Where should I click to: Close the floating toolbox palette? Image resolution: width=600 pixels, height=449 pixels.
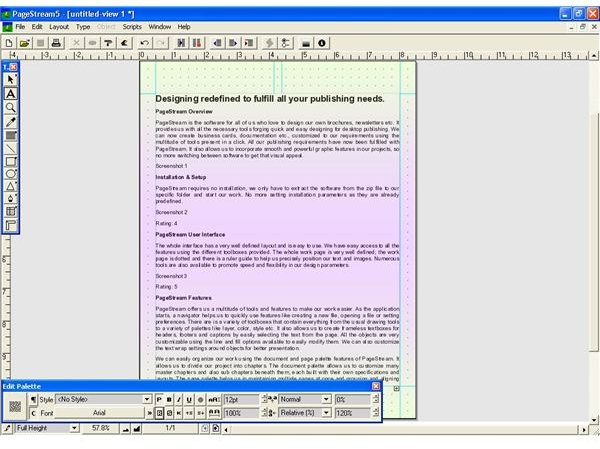13,67
